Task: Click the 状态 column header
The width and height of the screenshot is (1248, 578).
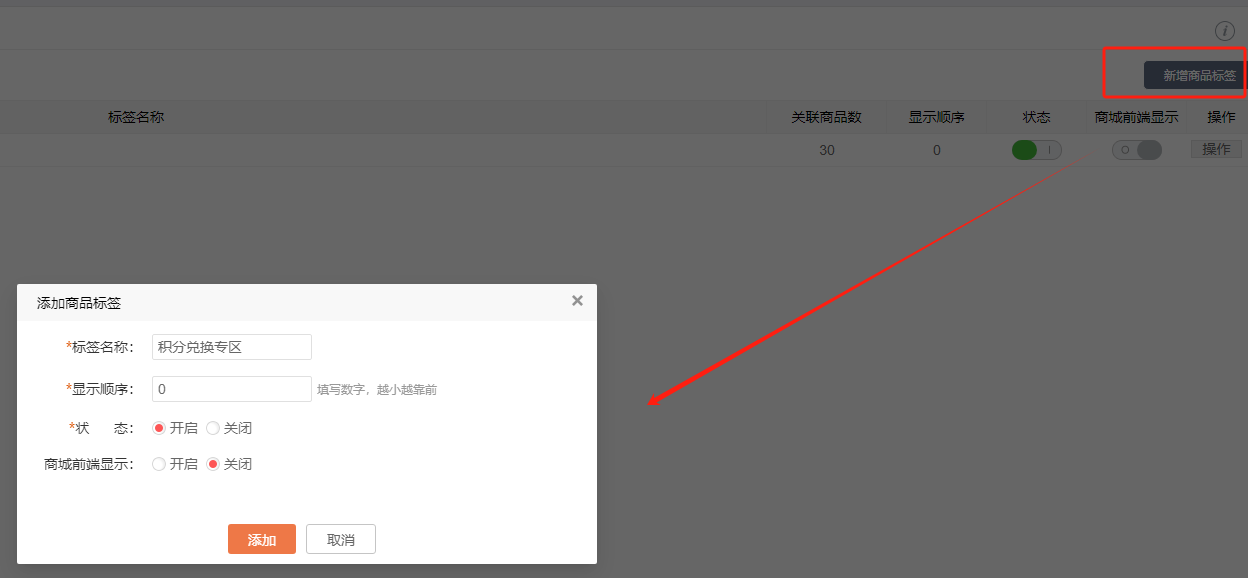Action: 1036,117
